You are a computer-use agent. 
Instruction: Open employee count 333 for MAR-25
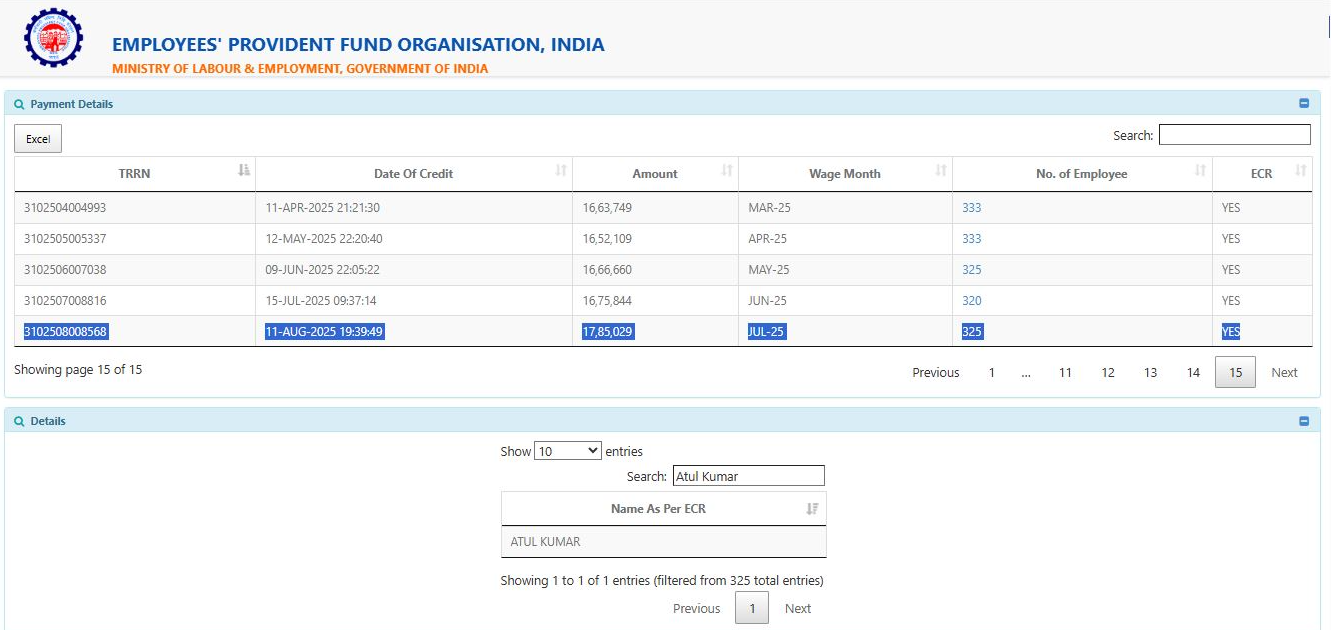tap(971, 208)
